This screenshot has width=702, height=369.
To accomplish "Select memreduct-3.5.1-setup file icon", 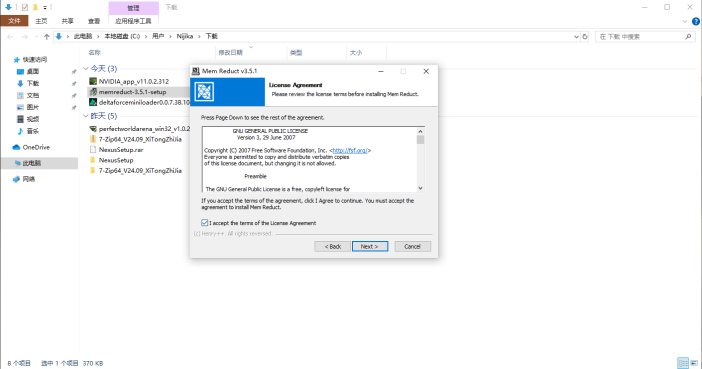I will click(93, 92).
